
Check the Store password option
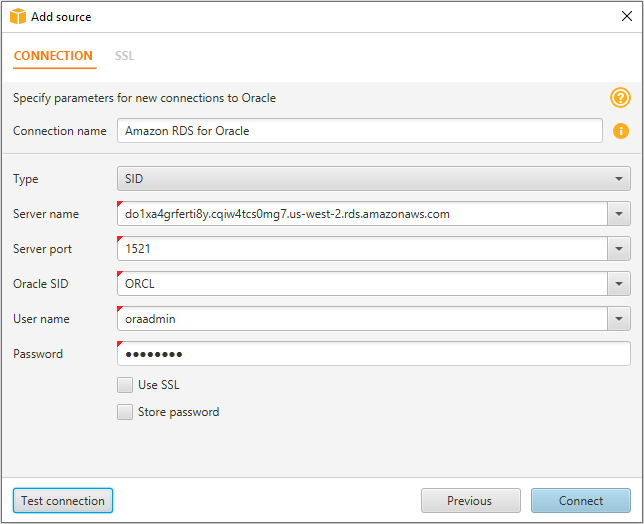pyautogui.click(x=125, y=412)
